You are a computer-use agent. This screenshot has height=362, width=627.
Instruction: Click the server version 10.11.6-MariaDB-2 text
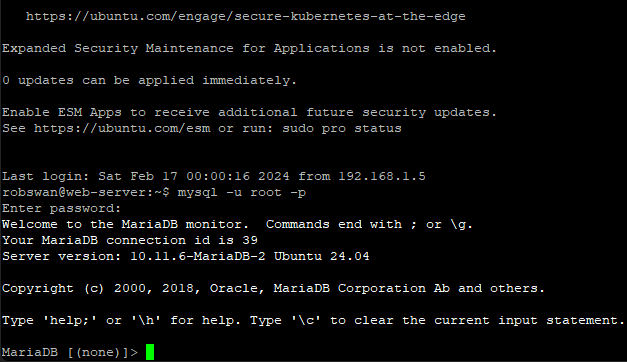(198, 256)
